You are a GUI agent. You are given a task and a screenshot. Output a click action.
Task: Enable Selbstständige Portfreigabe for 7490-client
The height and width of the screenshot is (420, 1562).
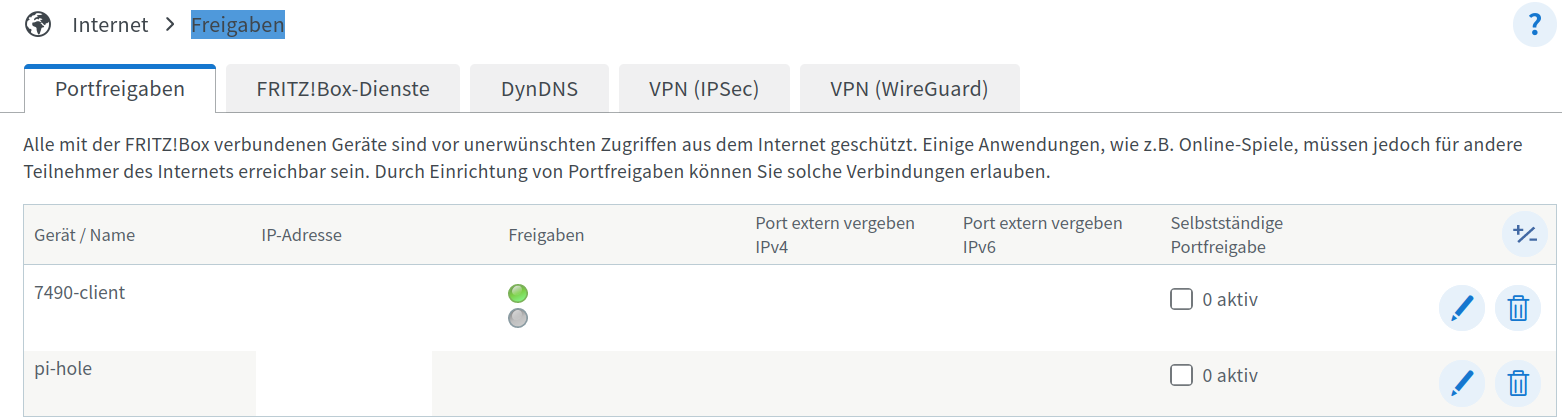[1181, 299]
